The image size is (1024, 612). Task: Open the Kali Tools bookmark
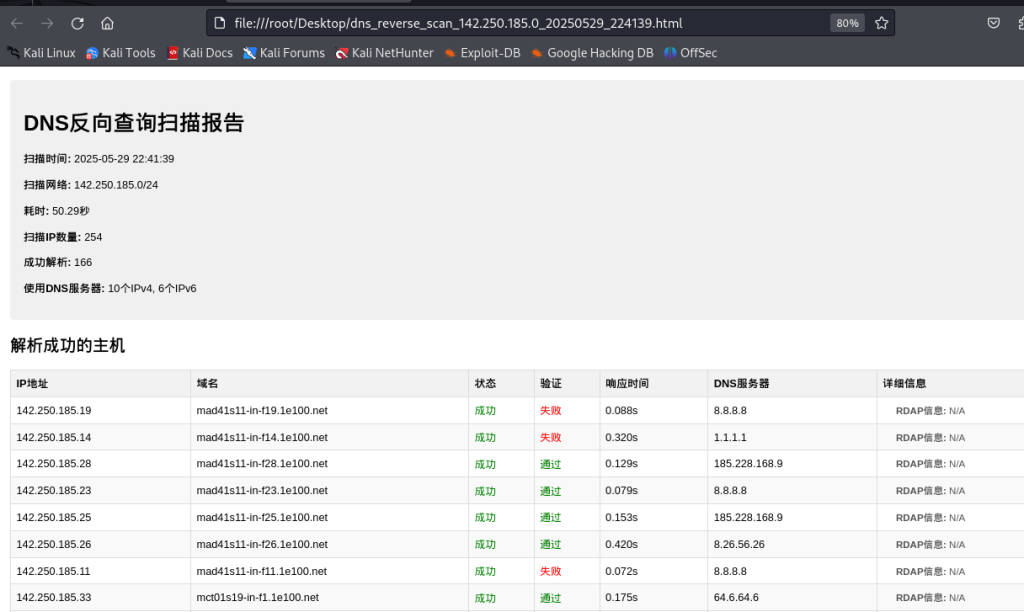click(121, 53)
